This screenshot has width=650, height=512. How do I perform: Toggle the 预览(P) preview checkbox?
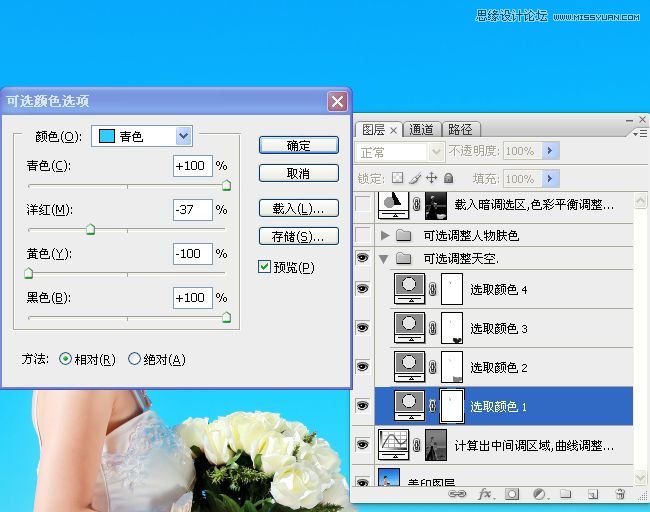[264, 267]
